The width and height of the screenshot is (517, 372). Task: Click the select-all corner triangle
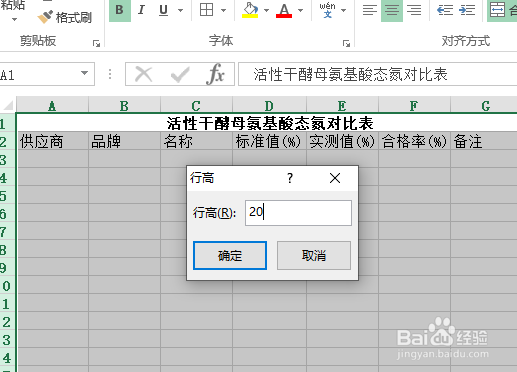coord(8,105)
